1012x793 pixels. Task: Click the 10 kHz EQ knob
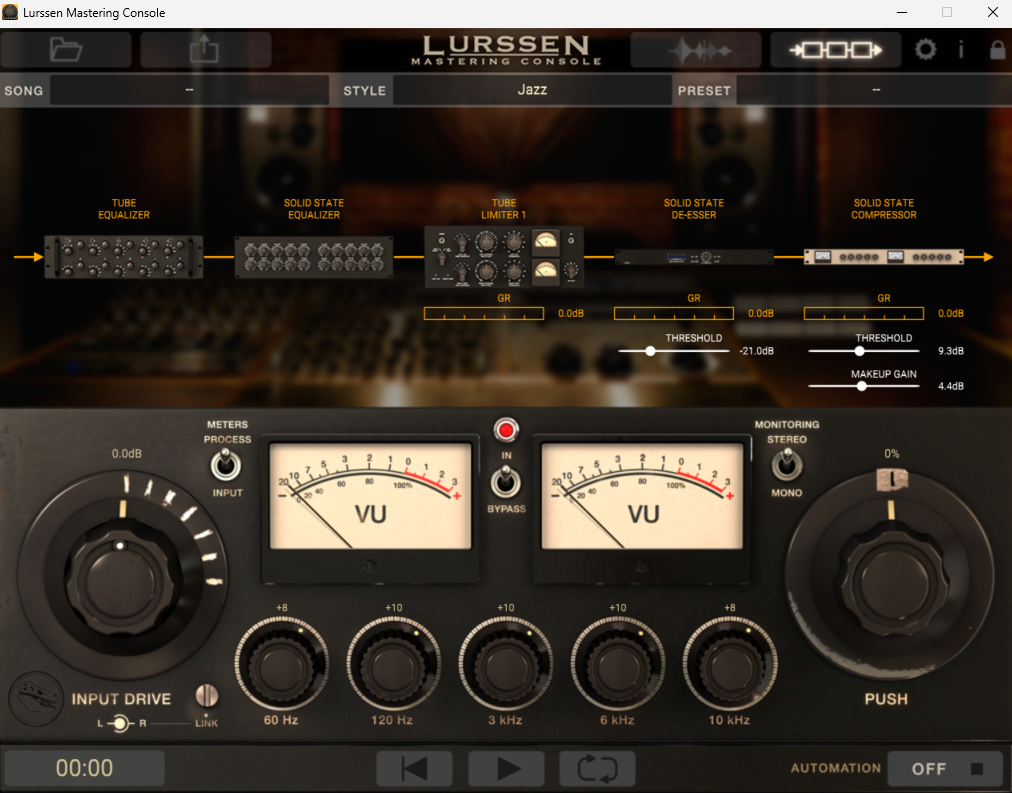point(730,665)
